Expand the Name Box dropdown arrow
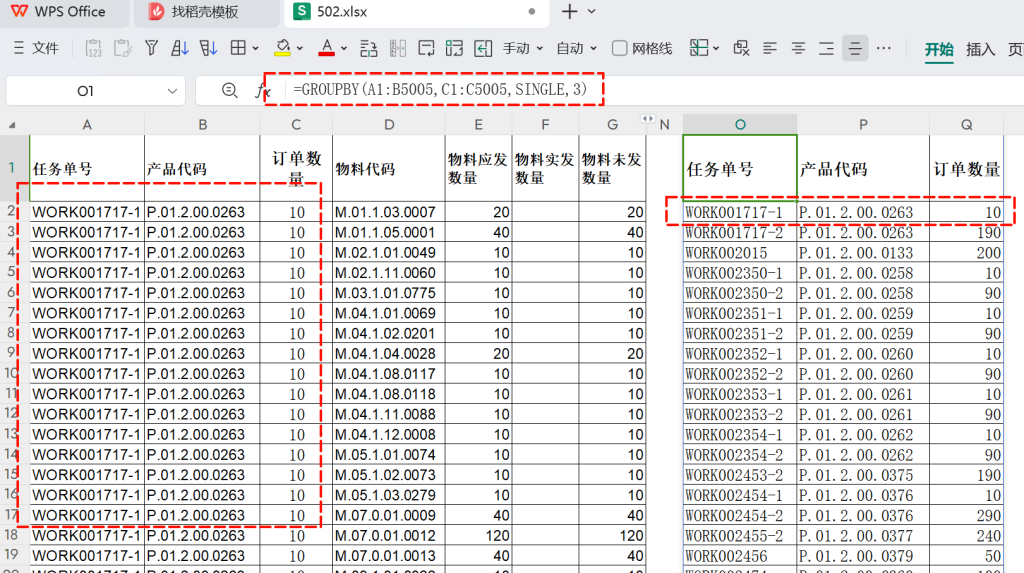The height and width of the screenshot is (573, 1024). tap(172, 91)
